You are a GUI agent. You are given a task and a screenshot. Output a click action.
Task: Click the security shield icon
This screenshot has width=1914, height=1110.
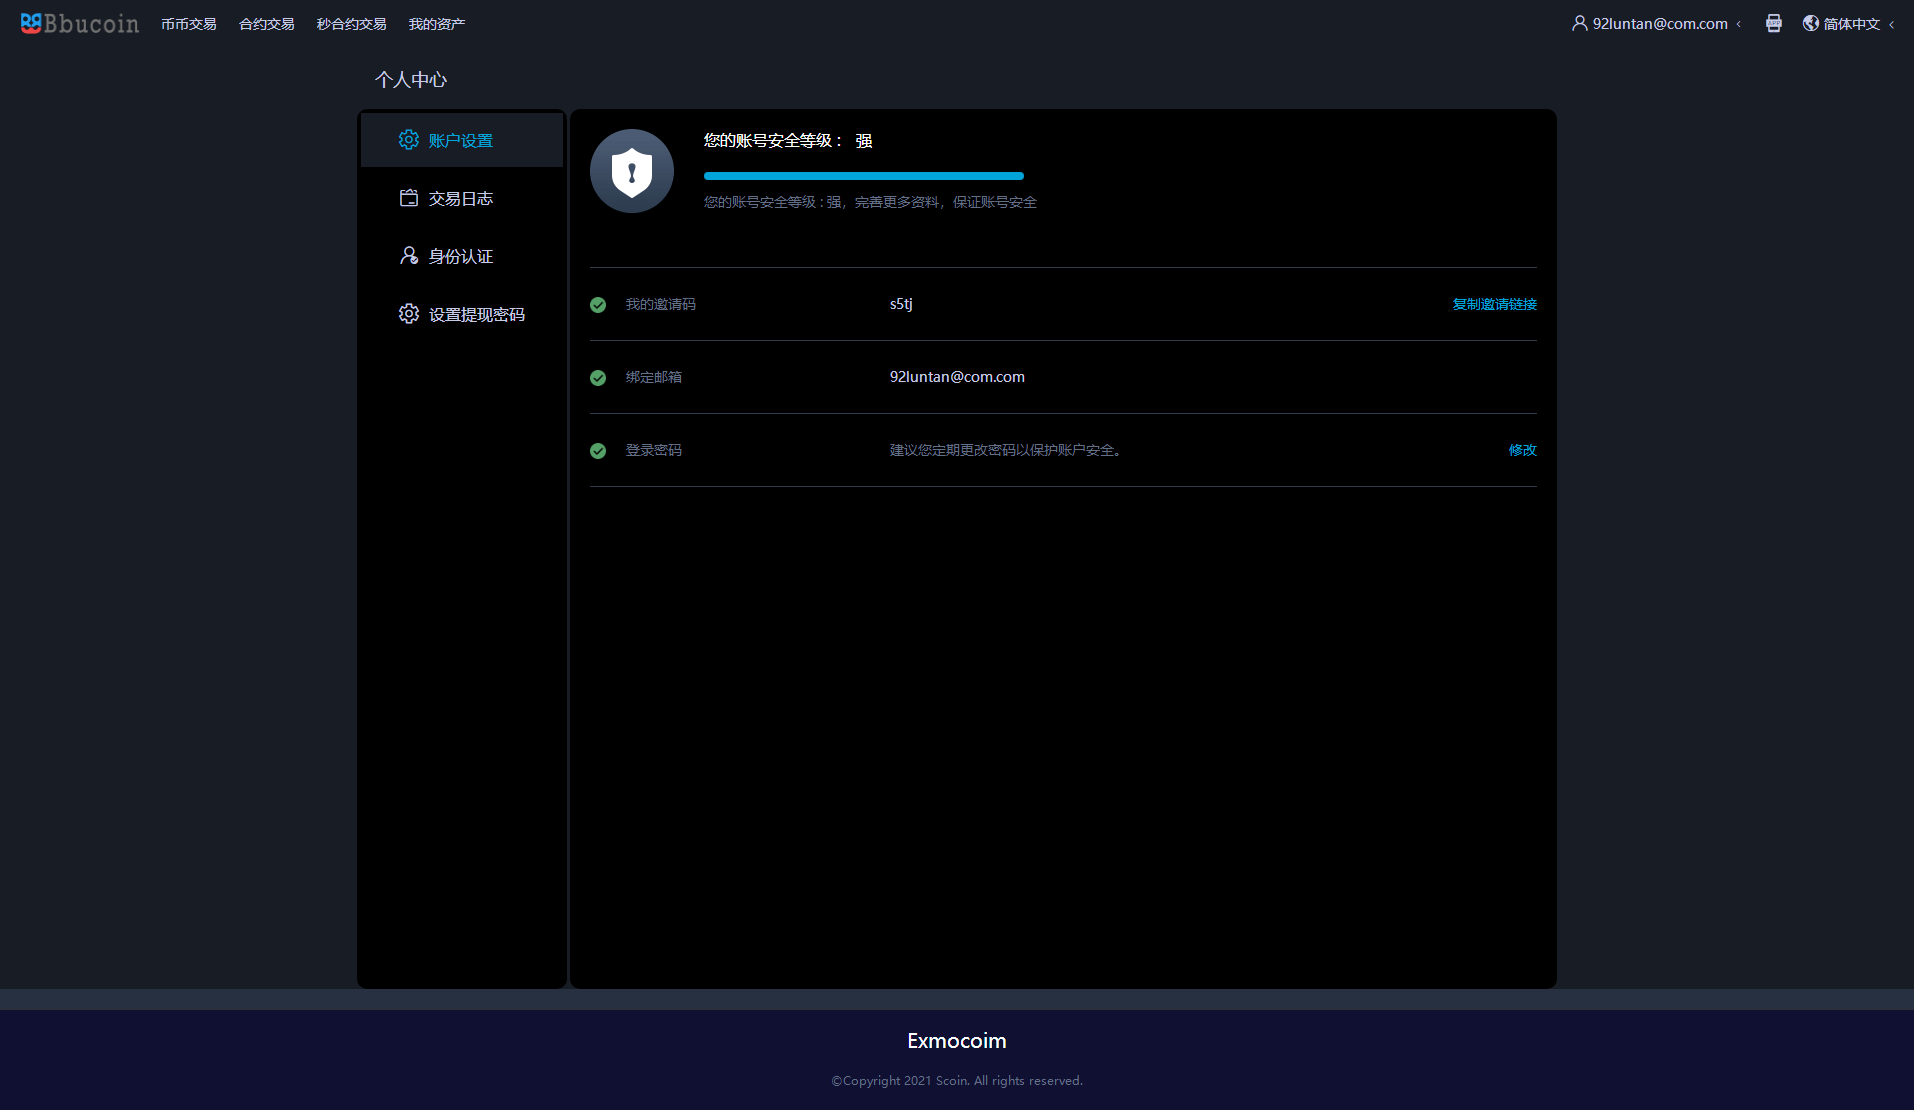[632, 171]
